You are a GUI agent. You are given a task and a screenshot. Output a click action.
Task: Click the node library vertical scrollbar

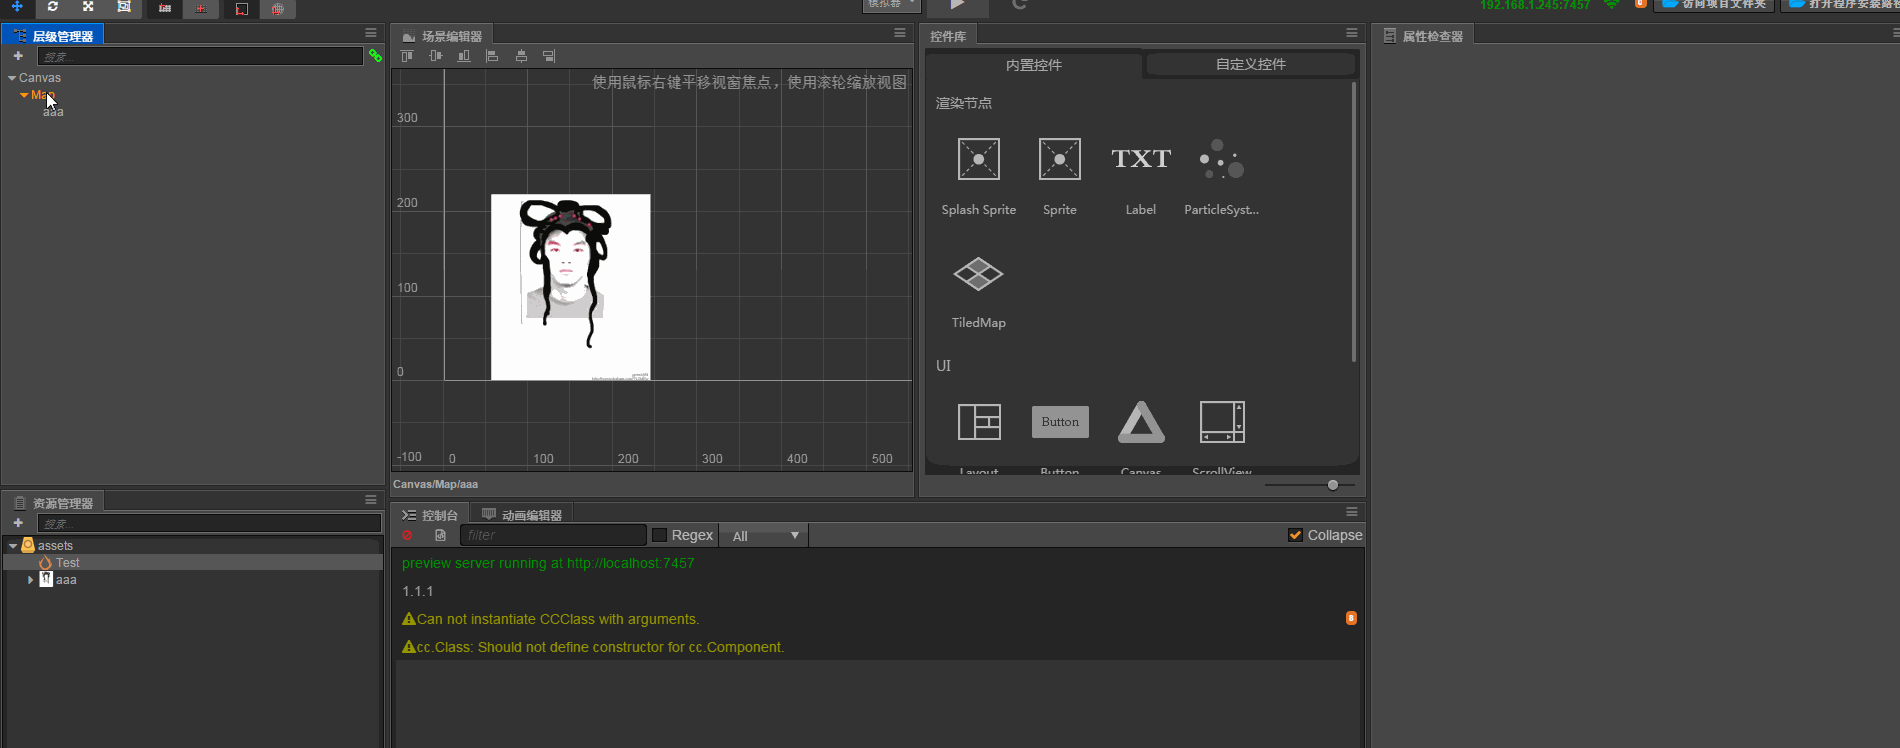[1354, 222]
